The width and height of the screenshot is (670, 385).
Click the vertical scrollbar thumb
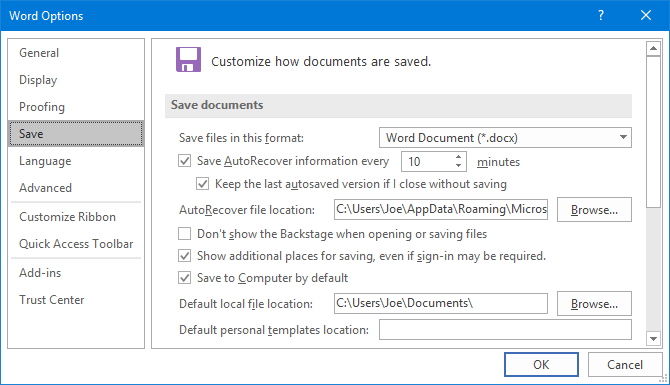[x=653, y=132]
